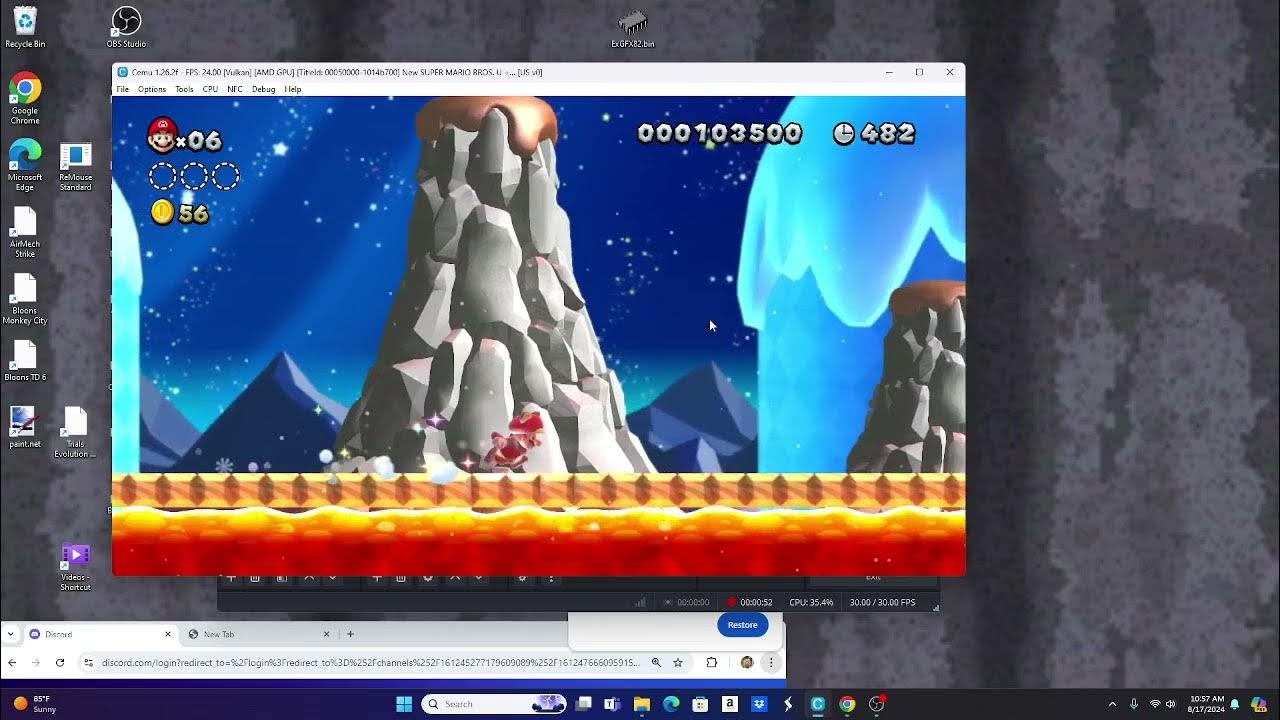Open a new Chrome tab with plus
The height and width of the screenshot is (720, 1280).
click(350, 634)
